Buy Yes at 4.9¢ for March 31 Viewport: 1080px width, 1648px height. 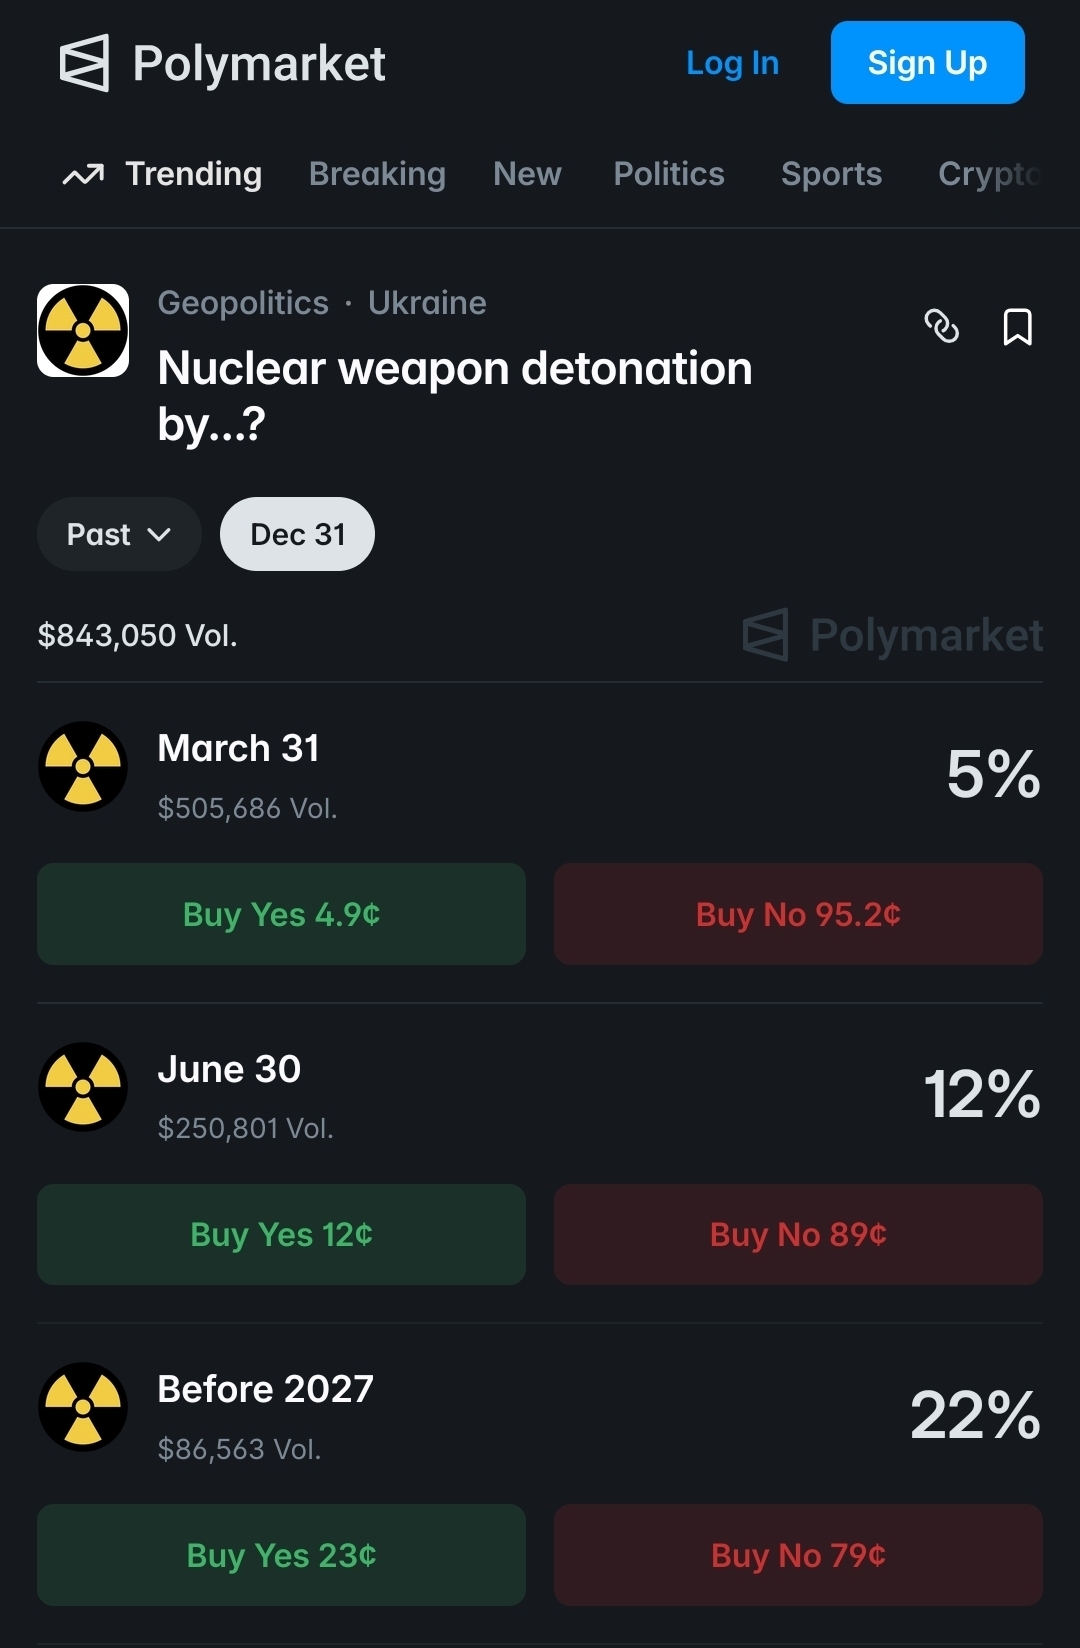point(281,914)
